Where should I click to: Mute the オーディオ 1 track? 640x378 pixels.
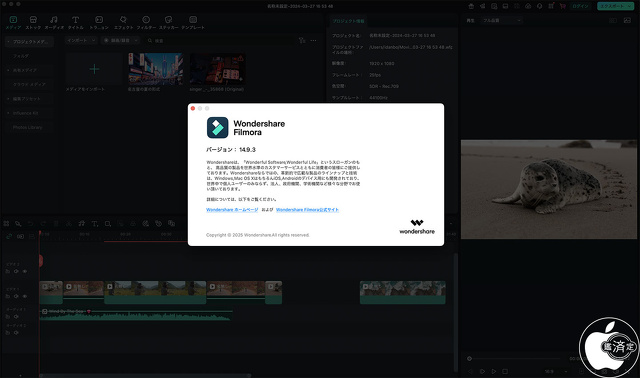[16, 317]
